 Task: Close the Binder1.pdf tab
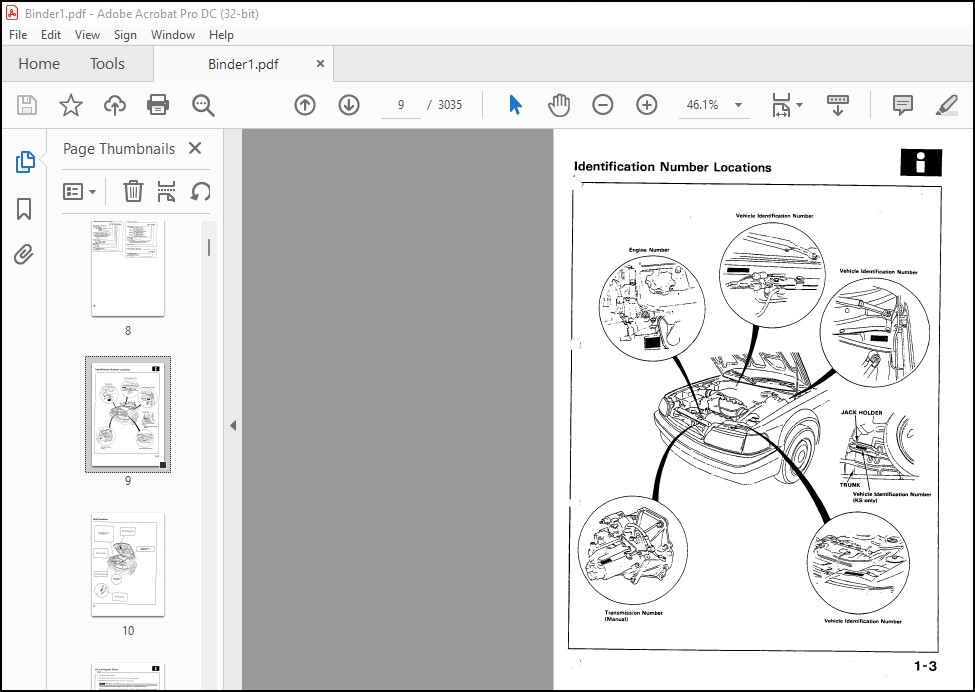point(320,63)
